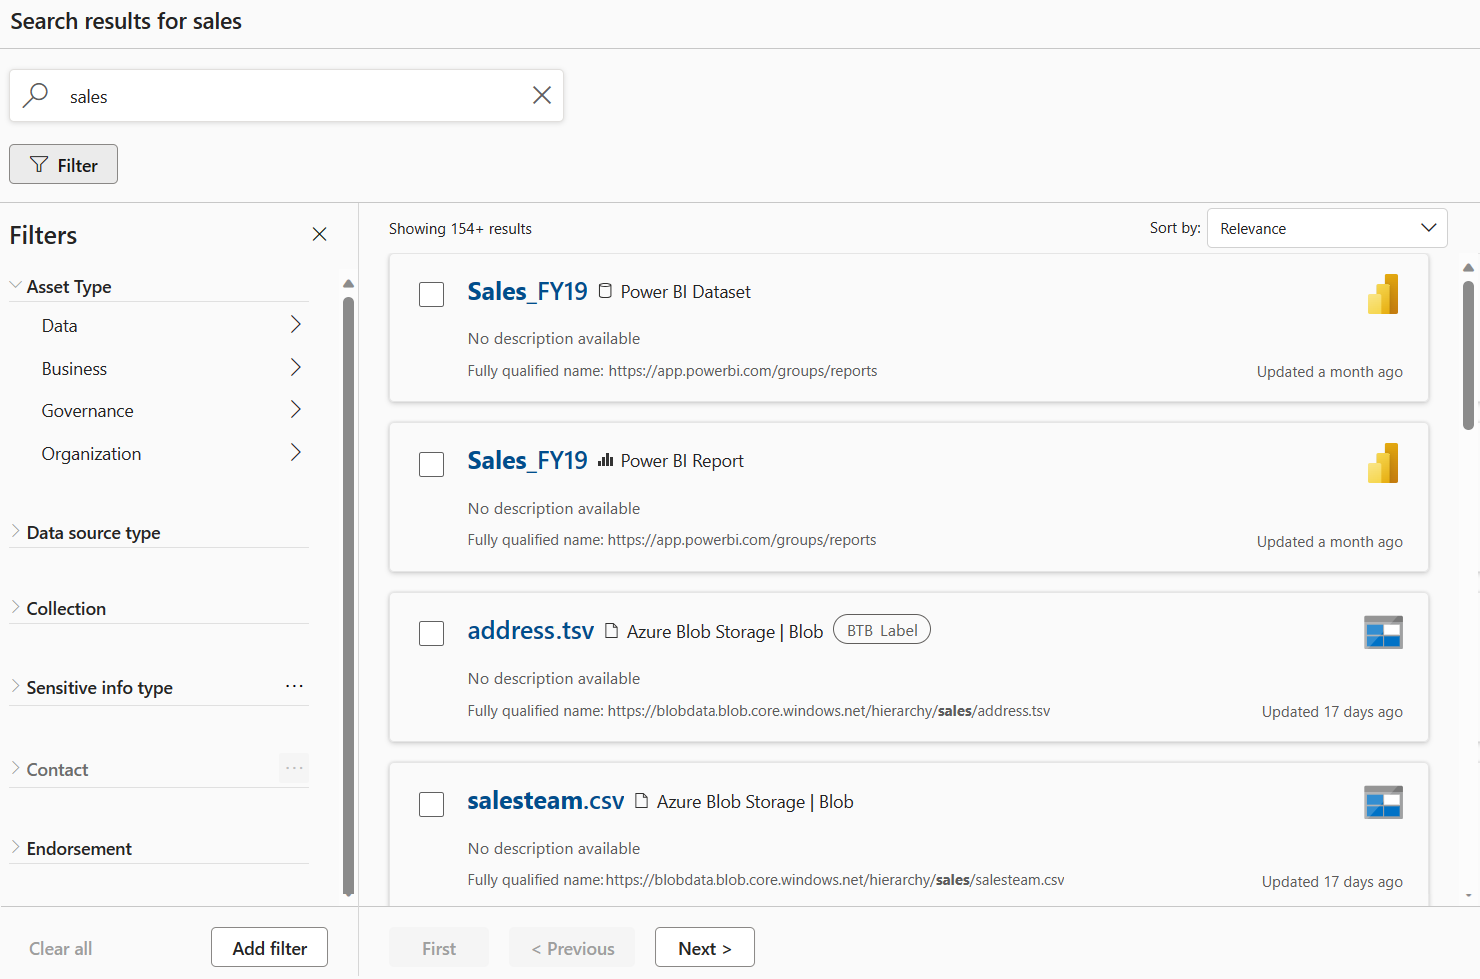The height and width of the screenshot is (979, 1480).
Task: Open the Governance asset type submenu
Action: tap(295, 410)
